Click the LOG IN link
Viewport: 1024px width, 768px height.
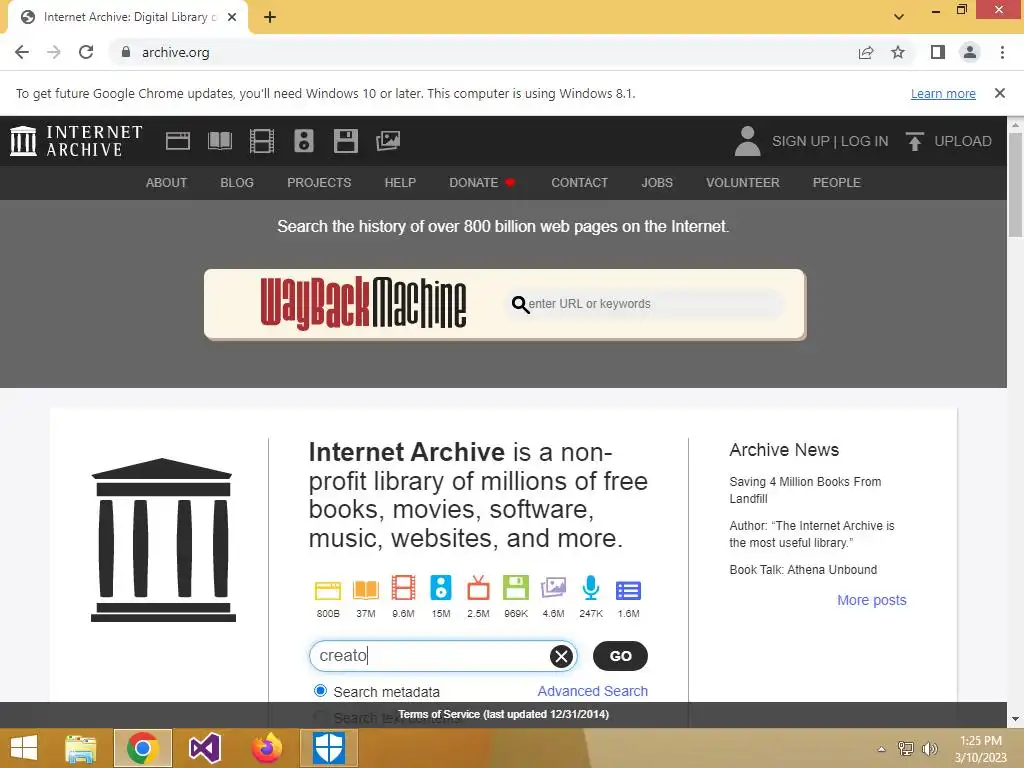[x=864, y=141]
